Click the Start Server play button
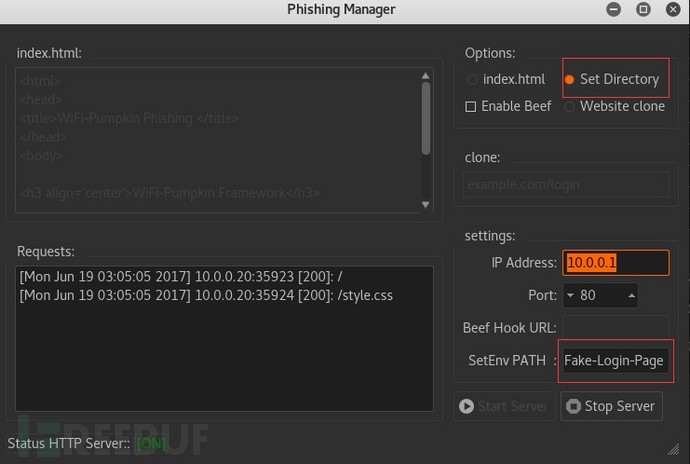 click(x=504, y=406)
